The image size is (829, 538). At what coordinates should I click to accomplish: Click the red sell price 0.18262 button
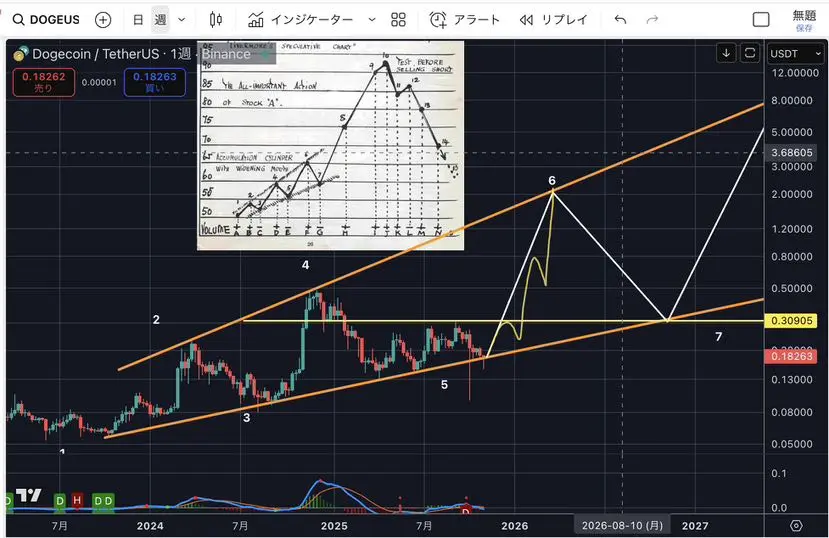44,82
